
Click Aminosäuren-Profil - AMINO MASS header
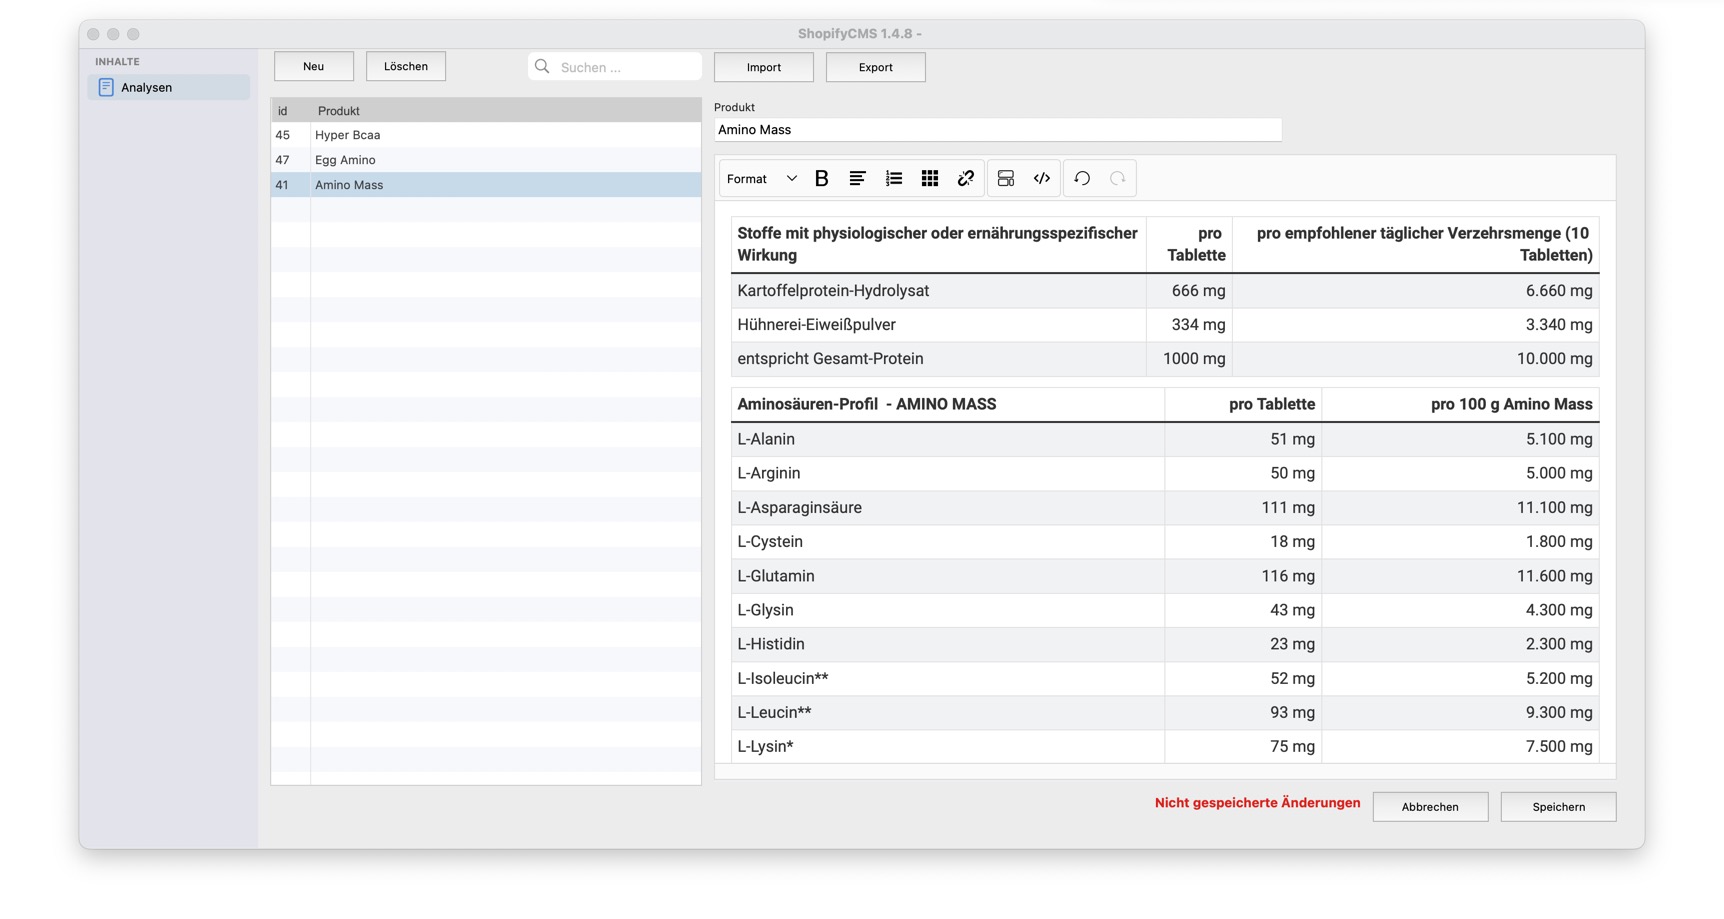(947, 405)
